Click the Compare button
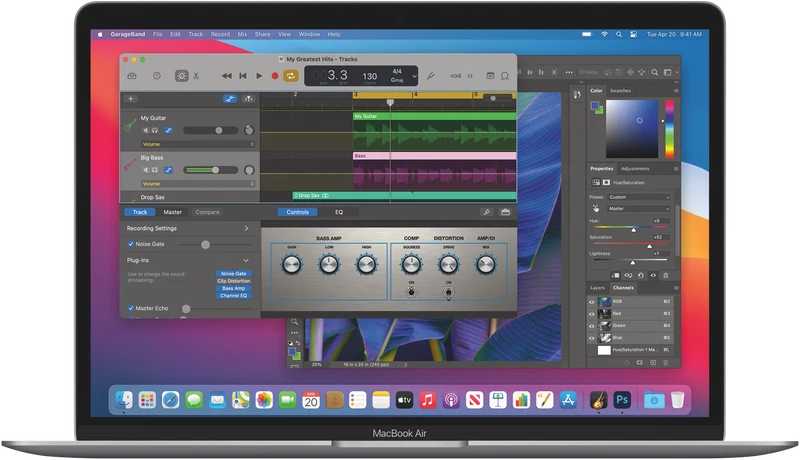This screenshot has height=460, width=800. coord(207,212)
